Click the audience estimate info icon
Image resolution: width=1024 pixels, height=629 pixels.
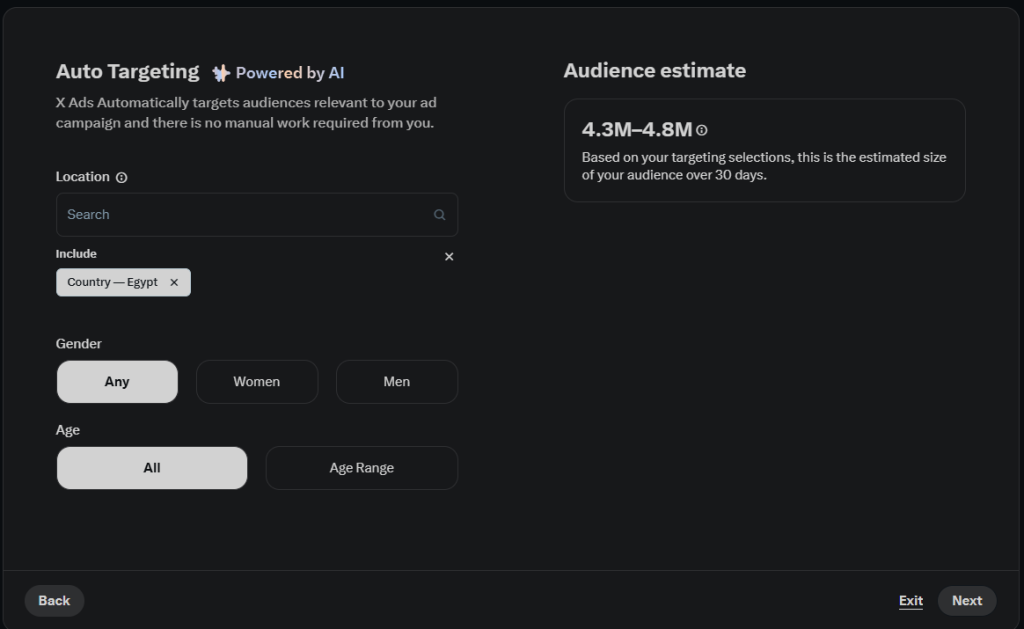tap(702, 130)
